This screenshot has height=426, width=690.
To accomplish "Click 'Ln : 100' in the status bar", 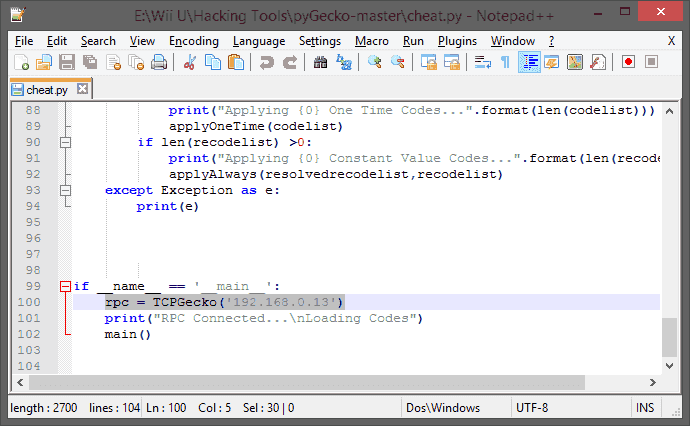I will [x=166, y=408].
